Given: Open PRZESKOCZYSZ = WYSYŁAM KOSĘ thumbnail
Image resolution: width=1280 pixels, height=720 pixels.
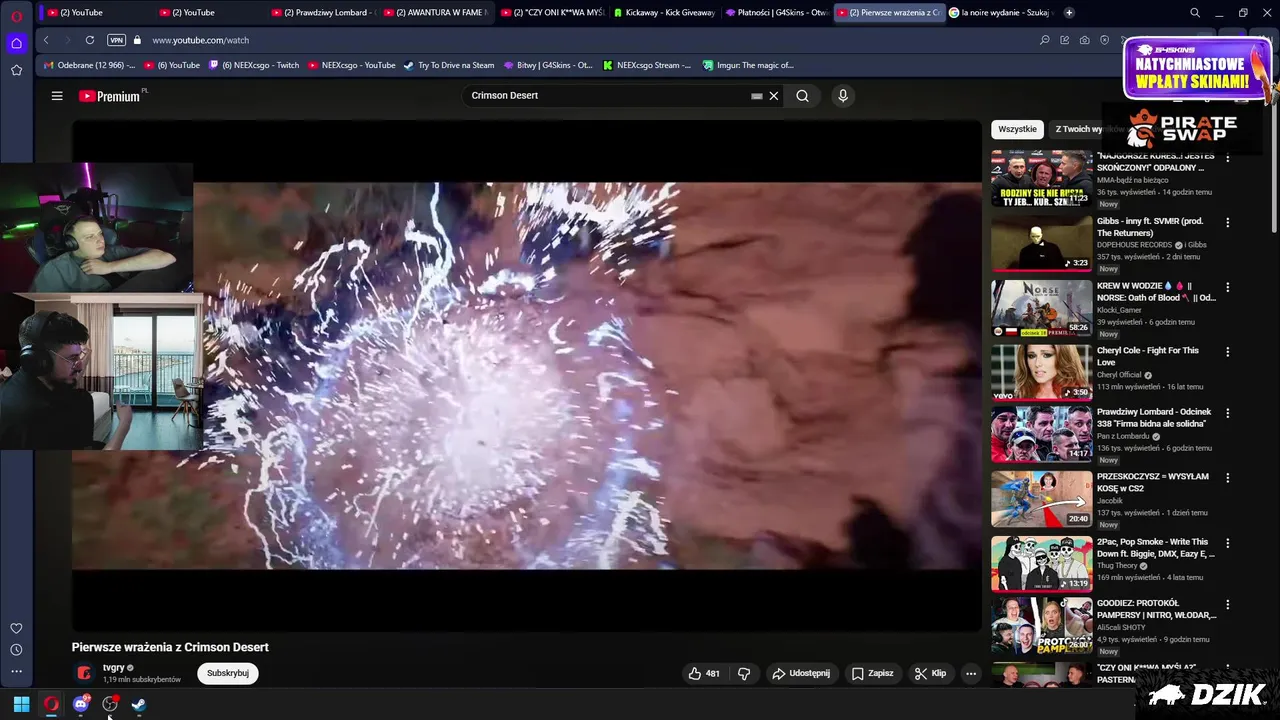Looking at the screenshot, I should pos(1041,499).
